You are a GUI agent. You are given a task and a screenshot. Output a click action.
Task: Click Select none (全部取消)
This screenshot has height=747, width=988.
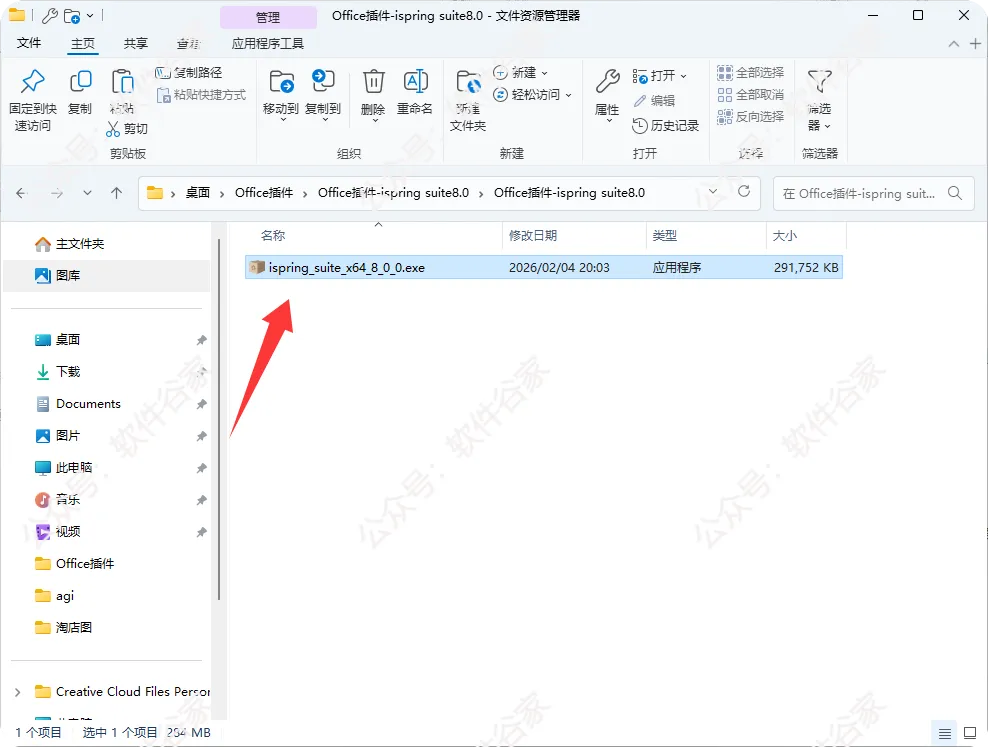tap(750, 94)
